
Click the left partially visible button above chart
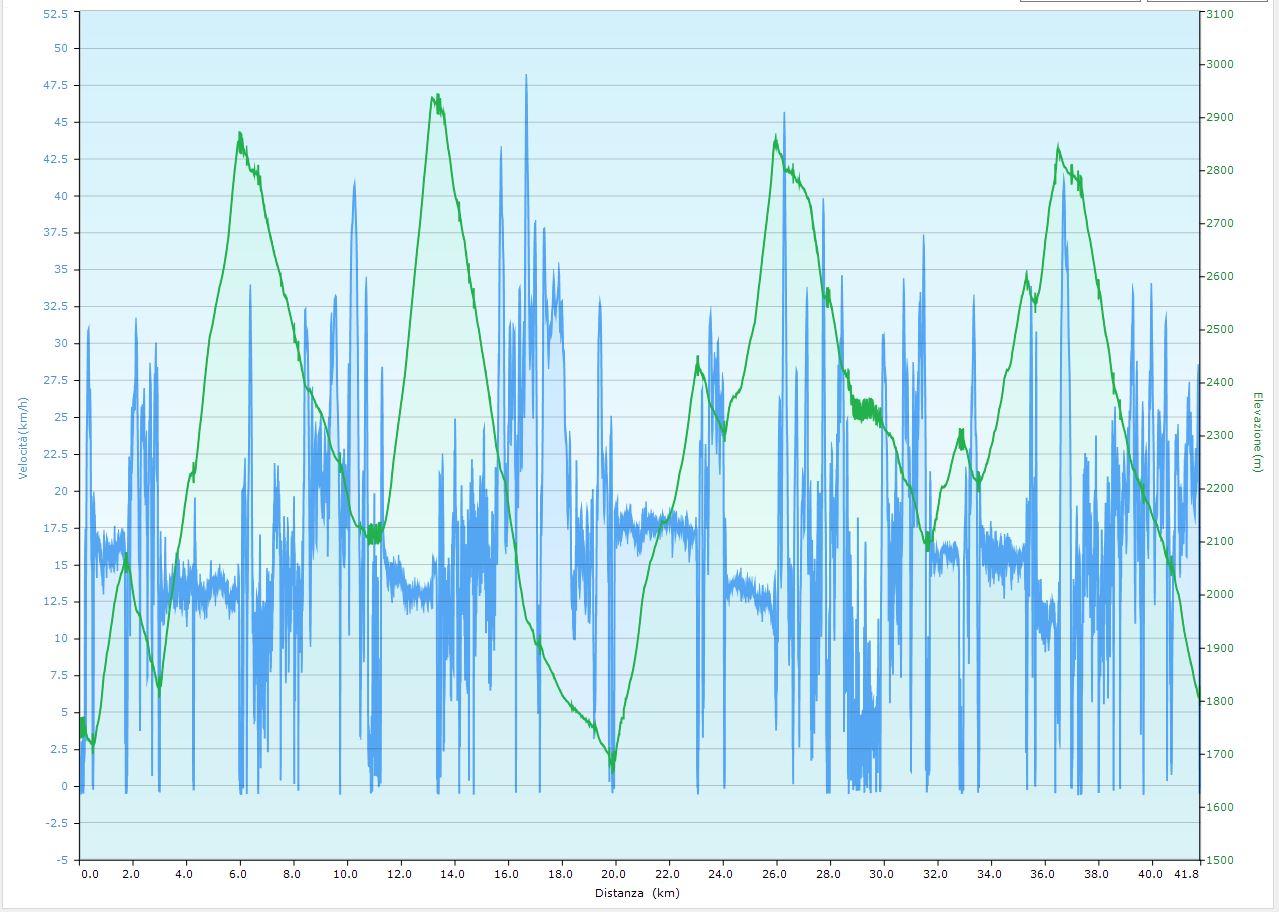(x=1080, y=2)
